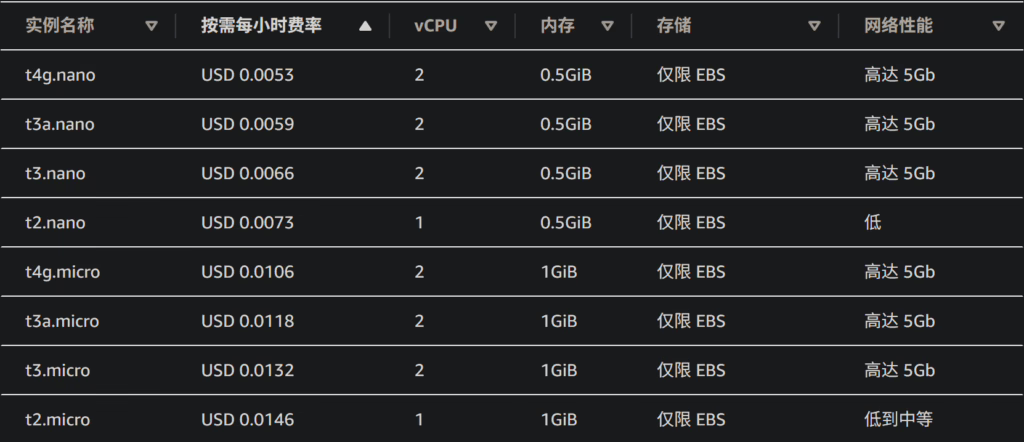The image size is (1024, 442).
Task: Click the 按需每小时费率 header text
Action: [261, 26]
